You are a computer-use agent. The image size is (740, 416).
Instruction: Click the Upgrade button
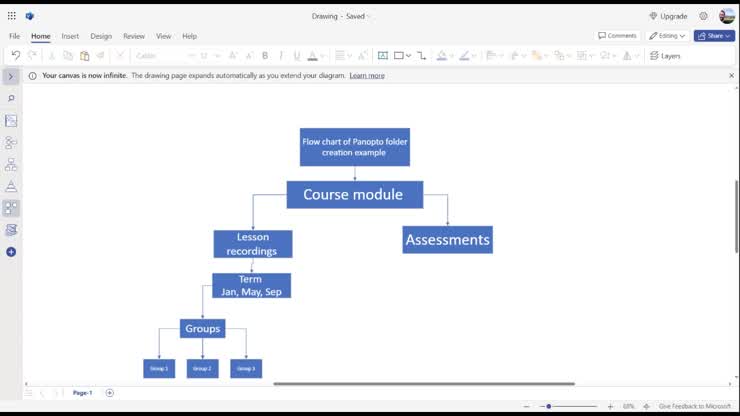[x=668, y=16]
